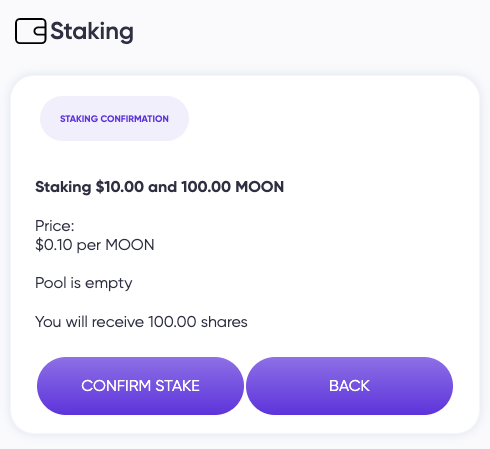Click the '$0.10 per MOON' price text
Image resolution: width=490 pixels, height=449 pixels.
95,245
